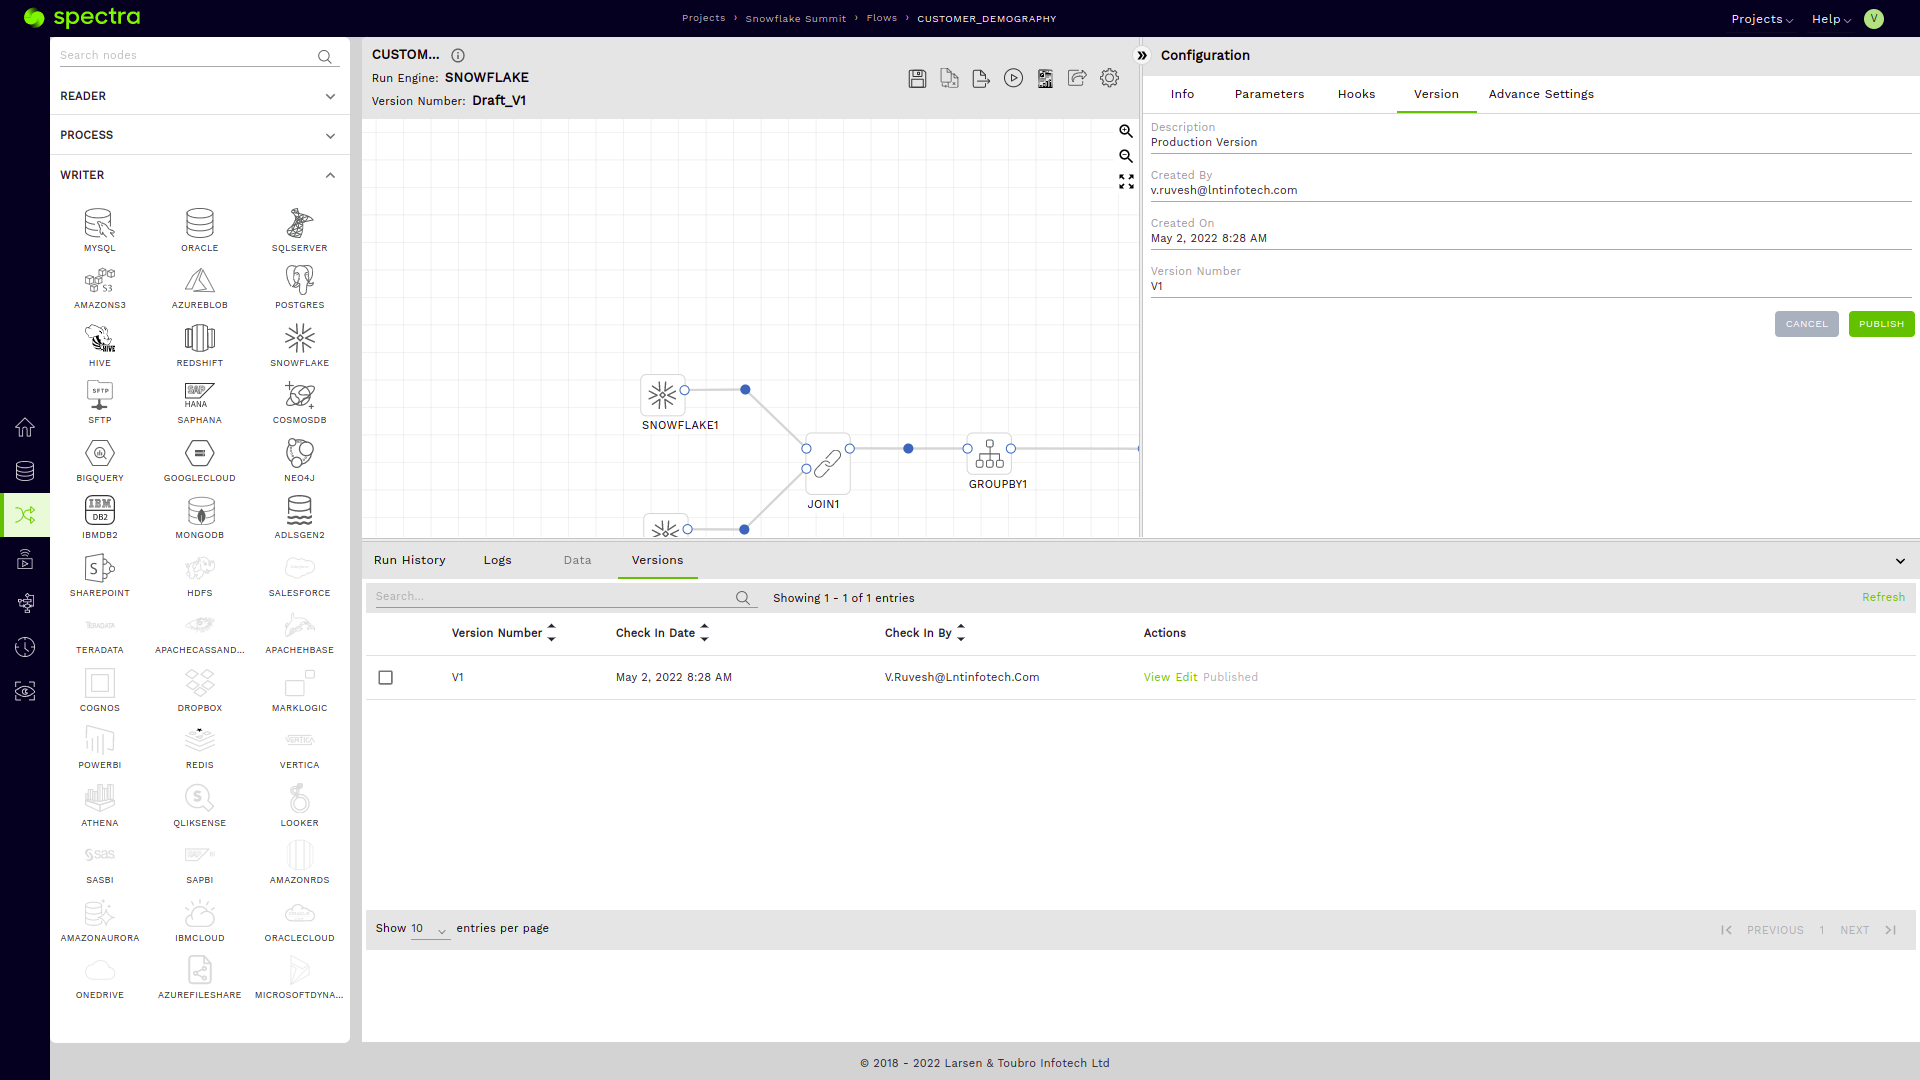Tick the checkbox for version V1 row

coord(386,678)
